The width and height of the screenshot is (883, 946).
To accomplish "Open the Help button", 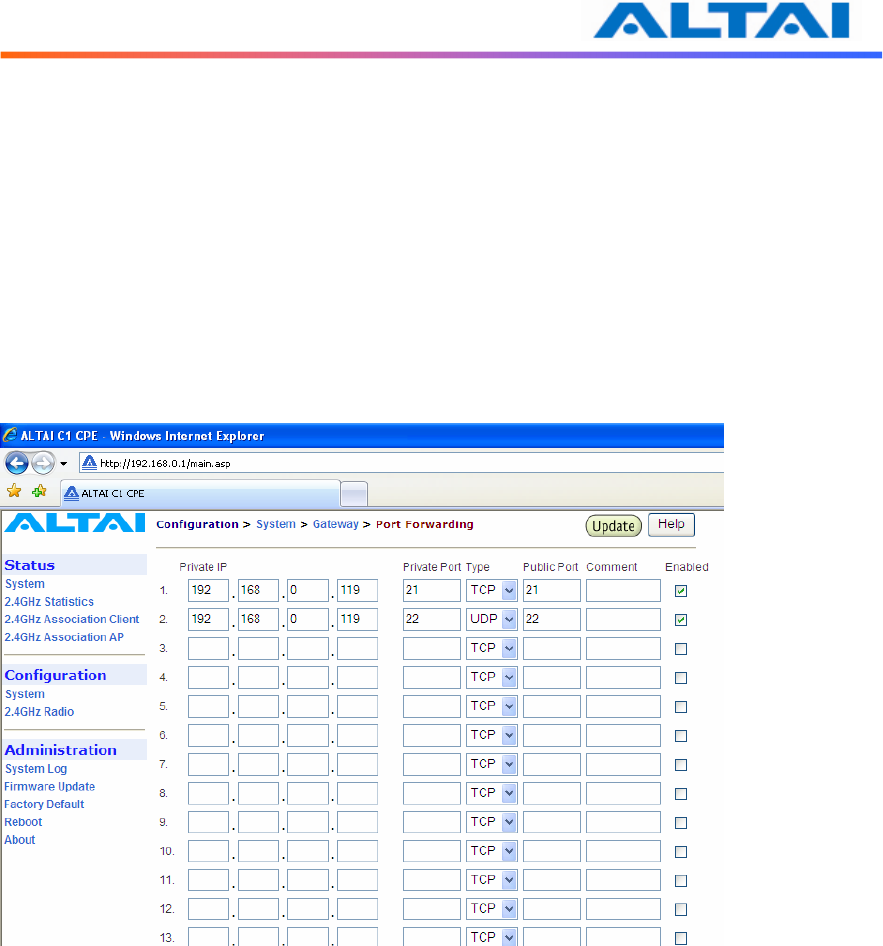I will pyautogui.click(x=671, y=524).
